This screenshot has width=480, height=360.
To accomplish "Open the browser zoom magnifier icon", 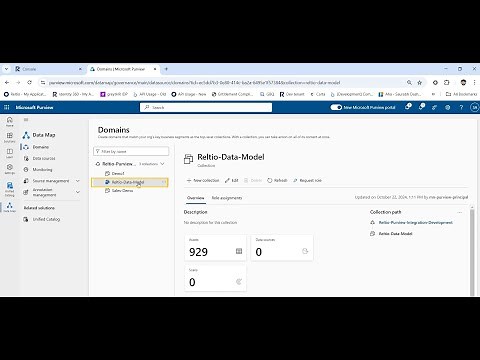I will (x=409, y=82).
